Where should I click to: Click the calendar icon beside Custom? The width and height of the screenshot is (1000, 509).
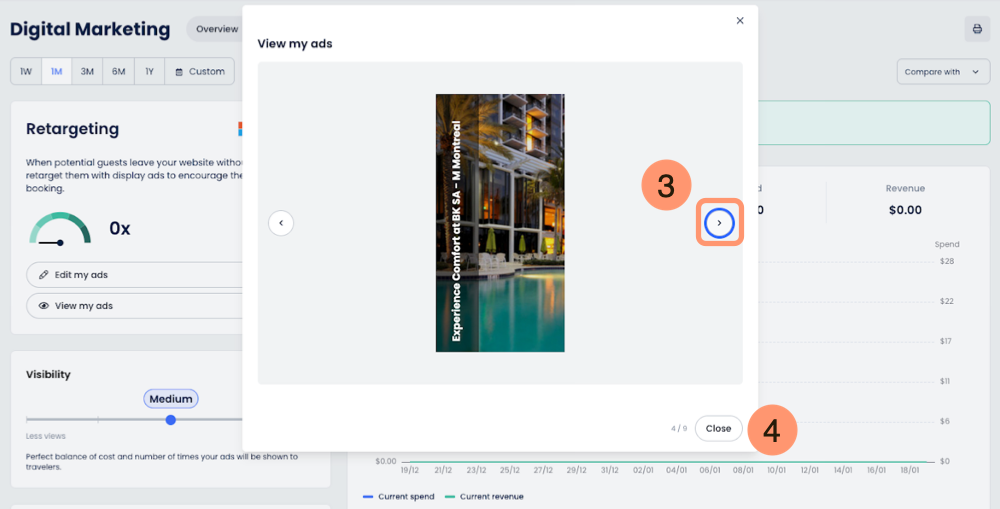[179, 72]
